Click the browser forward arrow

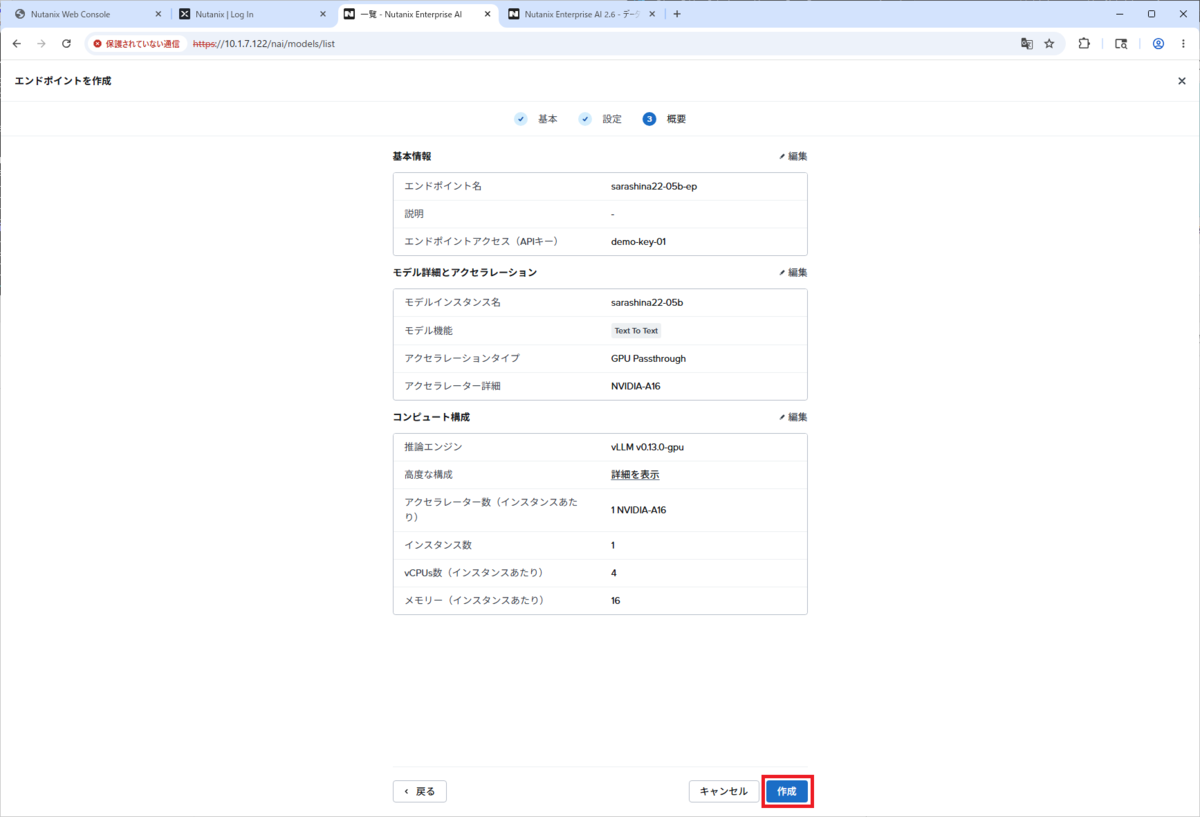click(x=41, y=44)
